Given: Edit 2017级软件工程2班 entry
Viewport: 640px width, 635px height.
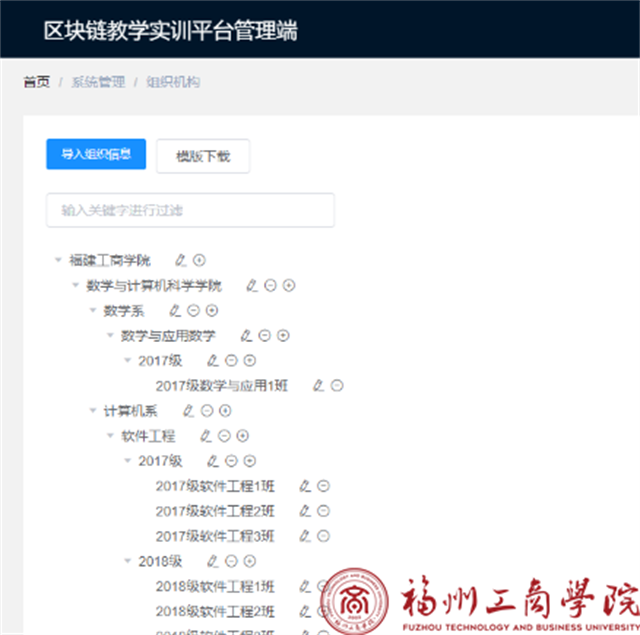Looking at the screenshot, I should point(305,511).
